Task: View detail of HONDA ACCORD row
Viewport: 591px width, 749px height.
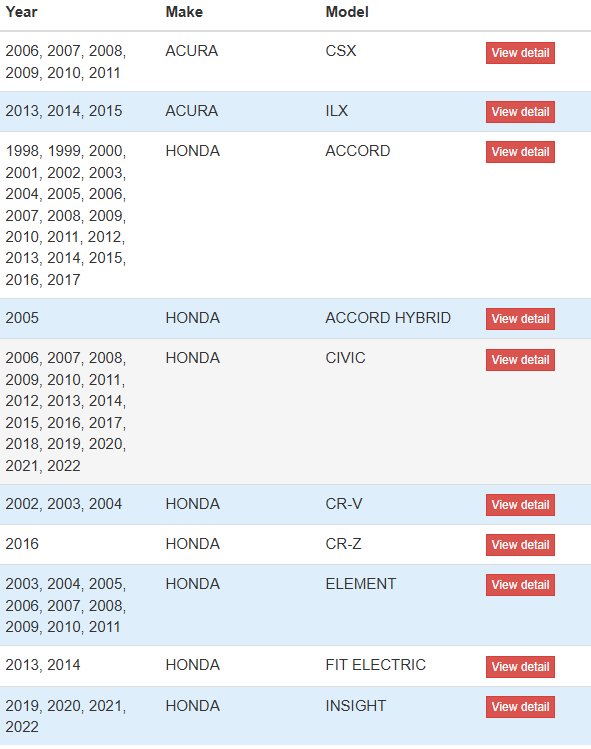Action: (520, 152)
